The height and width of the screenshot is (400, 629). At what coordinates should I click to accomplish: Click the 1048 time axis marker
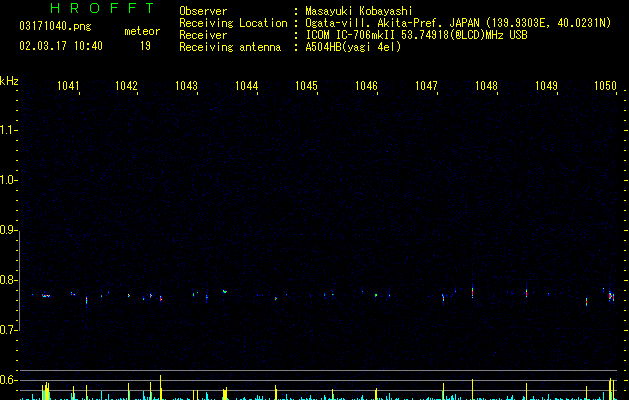point(487,85)
